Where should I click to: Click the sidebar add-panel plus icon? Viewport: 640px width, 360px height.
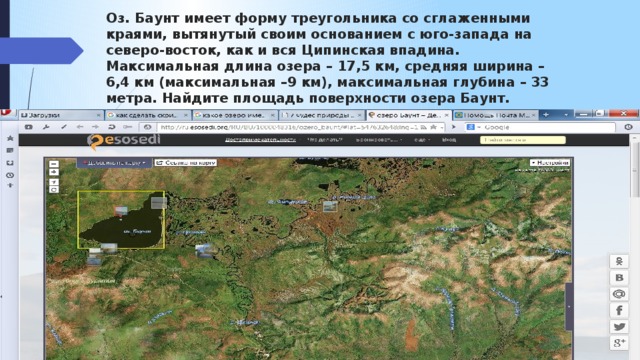coord(10,185)
